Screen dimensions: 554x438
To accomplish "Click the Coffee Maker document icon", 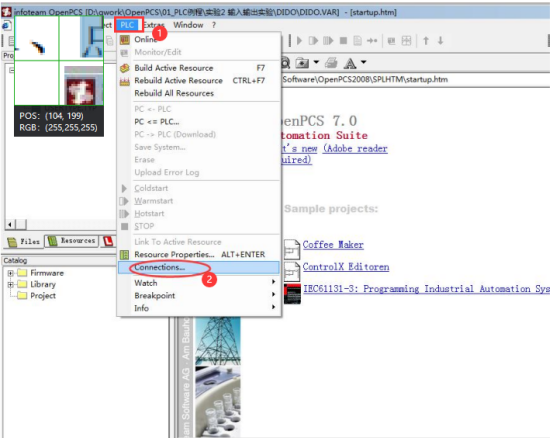I will [292, 249].
